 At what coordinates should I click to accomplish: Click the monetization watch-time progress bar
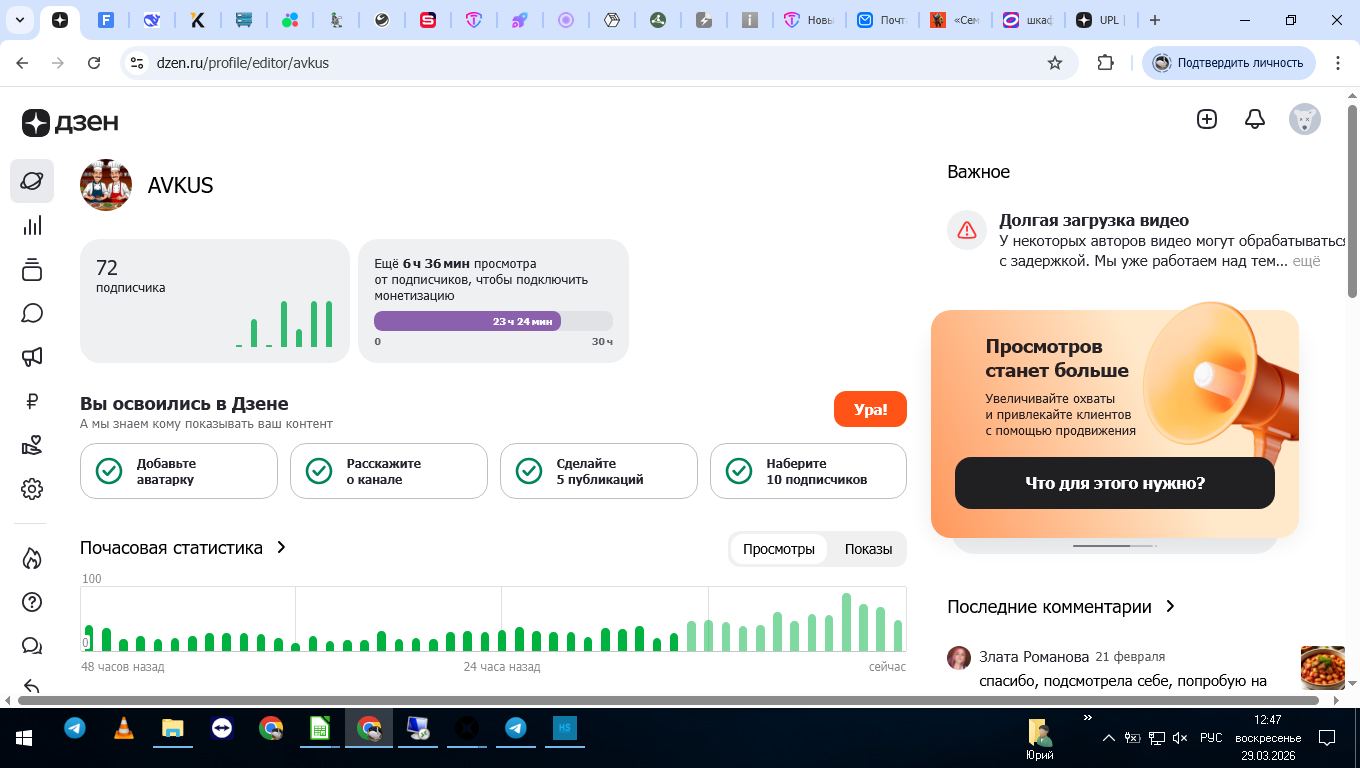[493, 321]
